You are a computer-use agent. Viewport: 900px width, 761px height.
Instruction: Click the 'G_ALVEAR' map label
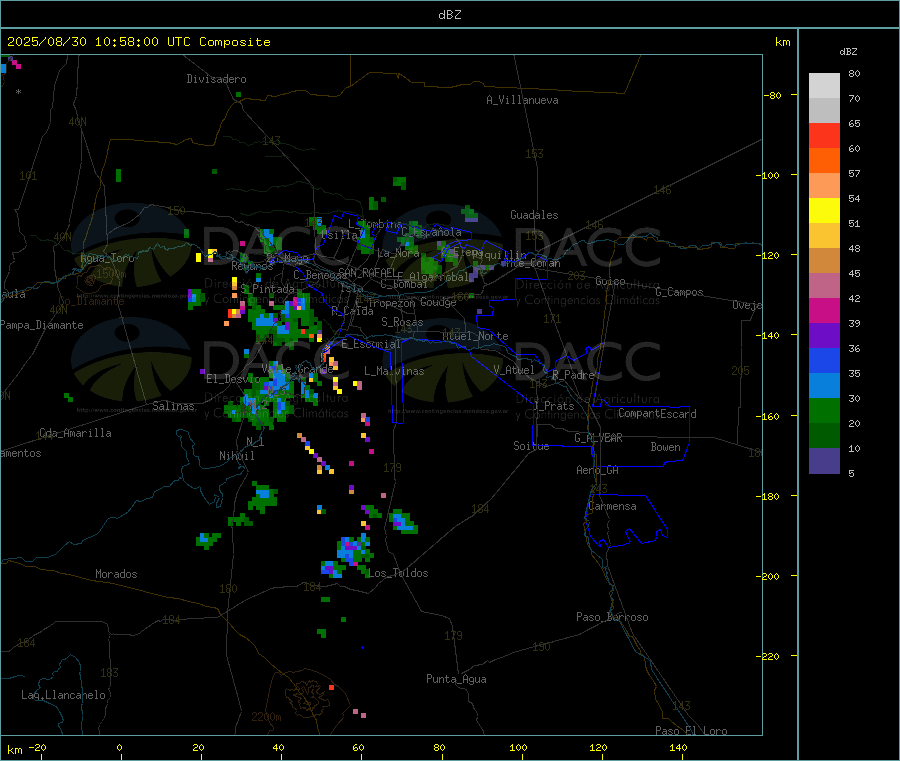[x=598, y=438]
